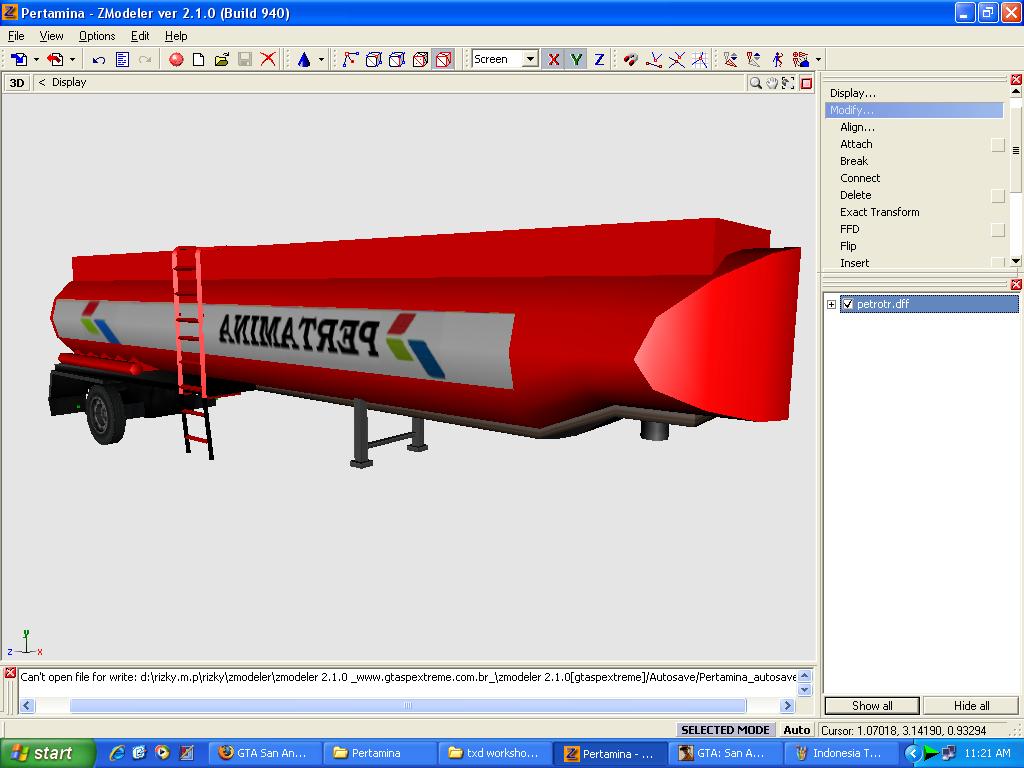Screen dimensions: 1024x768
Task: Click the viewport pan hand icon
Action: coord(772,83)
